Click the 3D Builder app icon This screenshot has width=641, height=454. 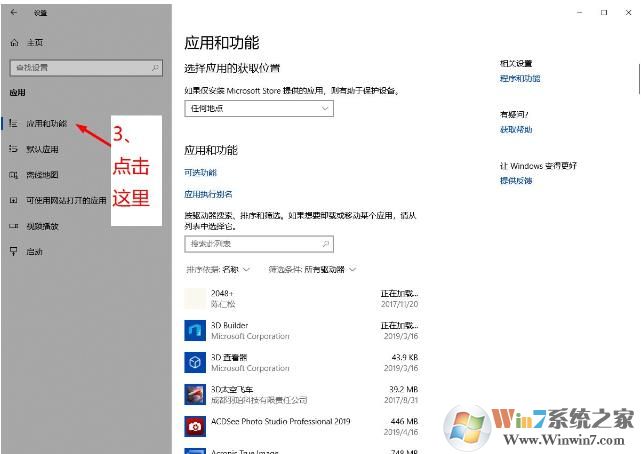(195, 330)
